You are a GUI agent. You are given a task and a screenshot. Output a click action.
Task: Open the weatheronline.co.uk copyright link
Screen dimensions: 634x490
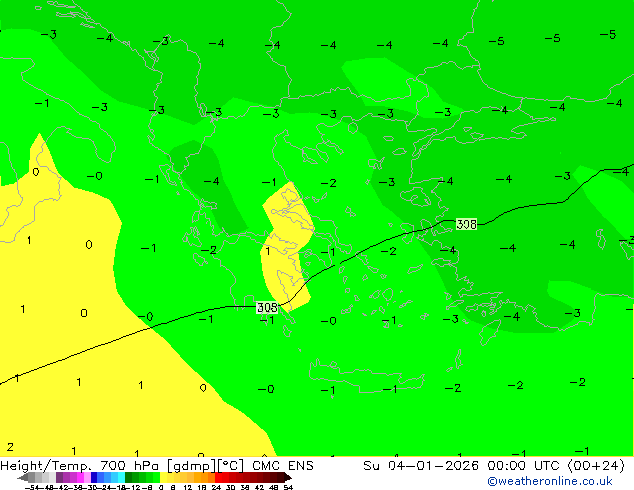(549, 481)
